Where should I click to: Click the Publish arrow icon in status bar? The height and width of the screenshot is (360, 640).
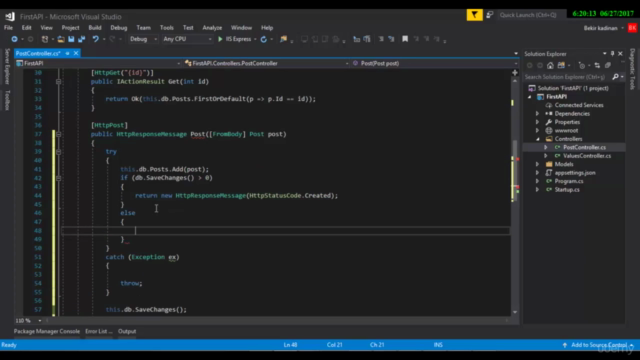[x=564, y=345]
